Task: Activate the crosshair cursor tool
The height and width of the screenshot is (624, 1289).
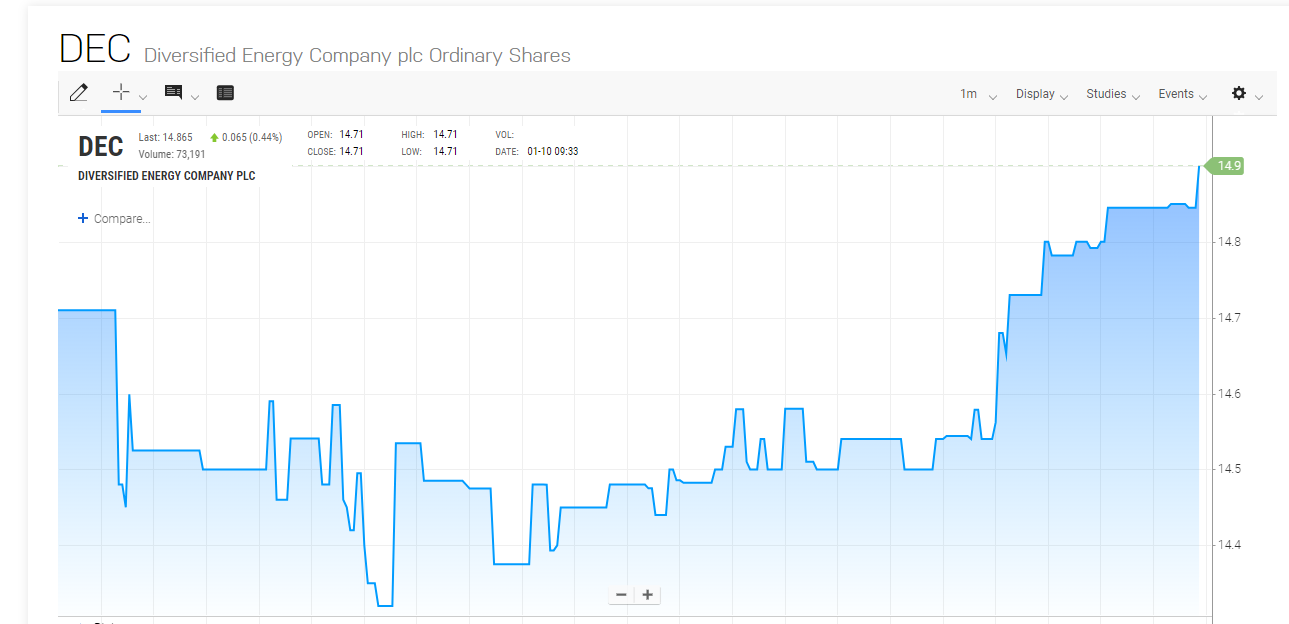Action: click(121, 92)
